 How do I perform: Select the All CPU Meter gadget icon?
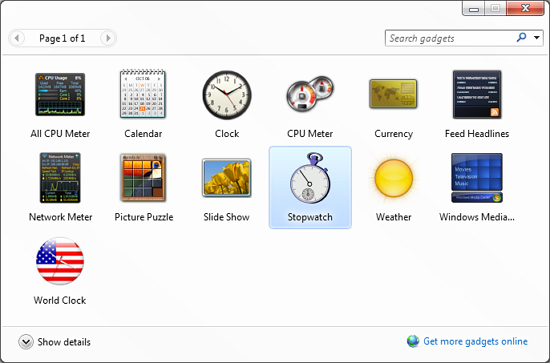click(x=60, y=94)
